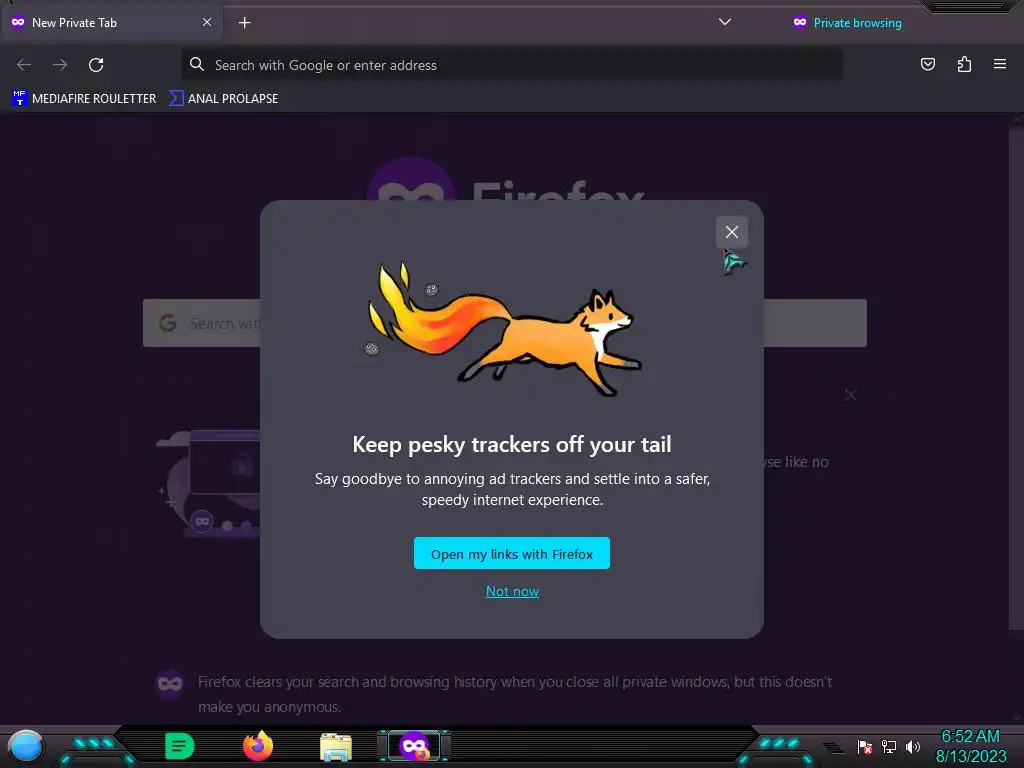The image size is (1024, 768).
Task: Open File Explorer from taskbar
Action: point(336,746)
